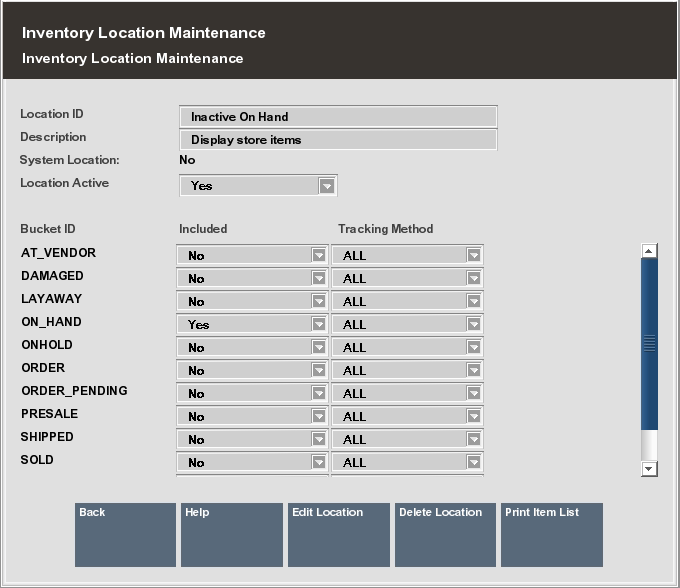Open Tracking Method dropdown for SOLD
The width and height of the screenshot is (680, 588).
pos(407,462)
